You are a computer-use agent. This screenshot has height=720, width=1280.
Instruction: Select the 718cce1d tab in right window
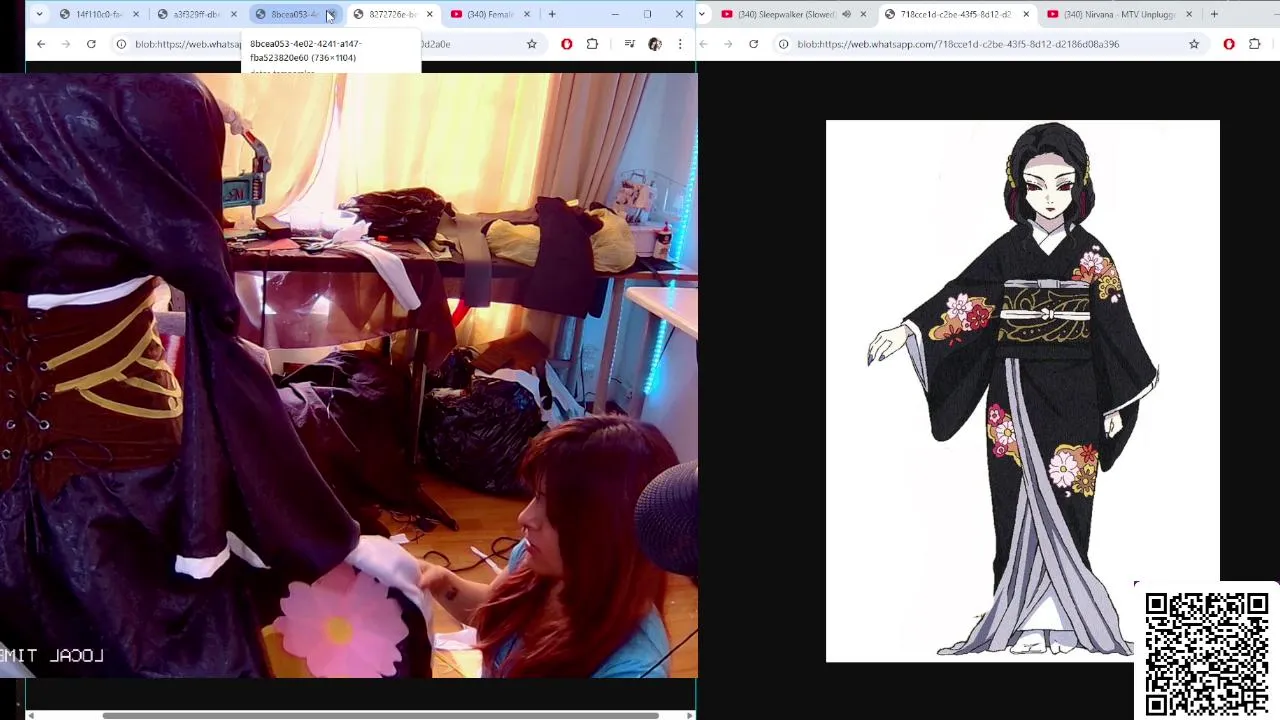955,14
